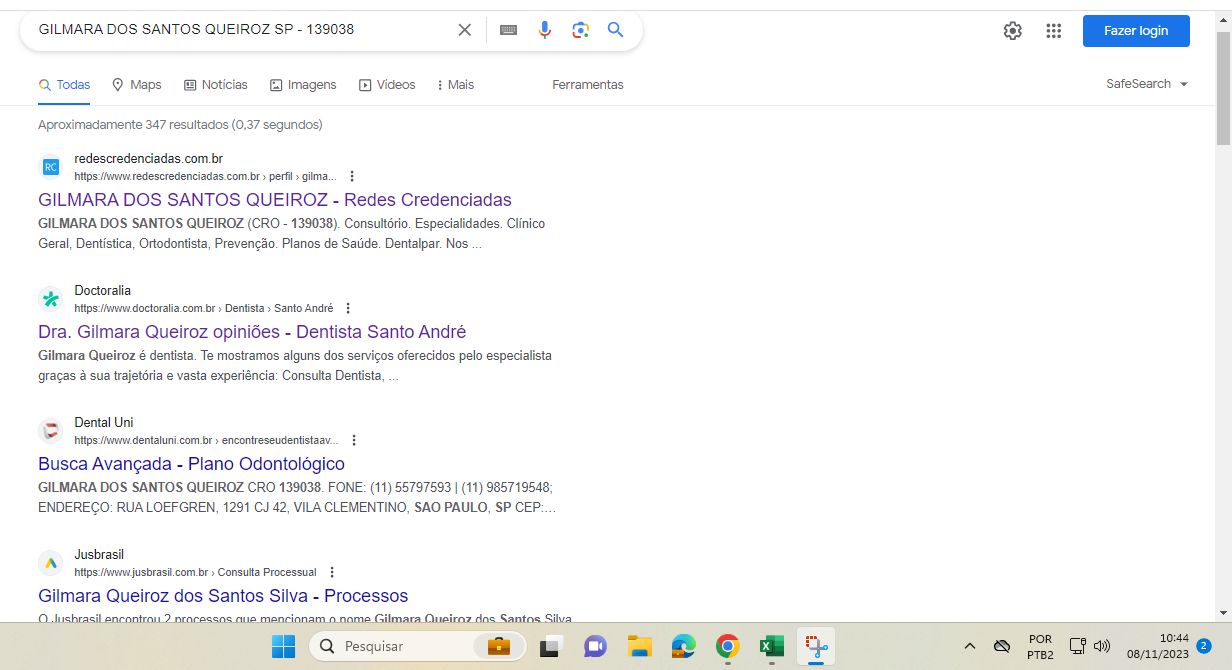Click the blue magnifier search button
The image size is (1232, 670).
pos(616,30)
